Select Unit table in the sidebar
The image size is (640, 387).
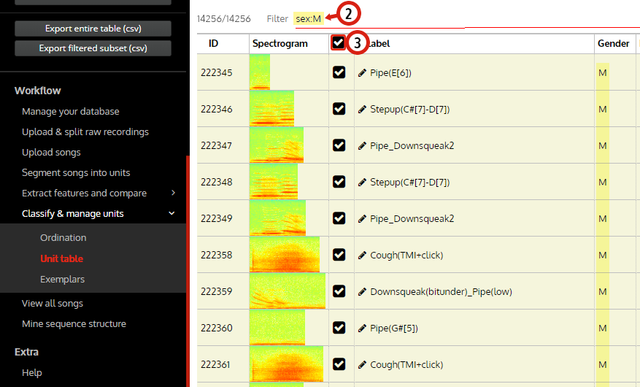pos(62,258)
